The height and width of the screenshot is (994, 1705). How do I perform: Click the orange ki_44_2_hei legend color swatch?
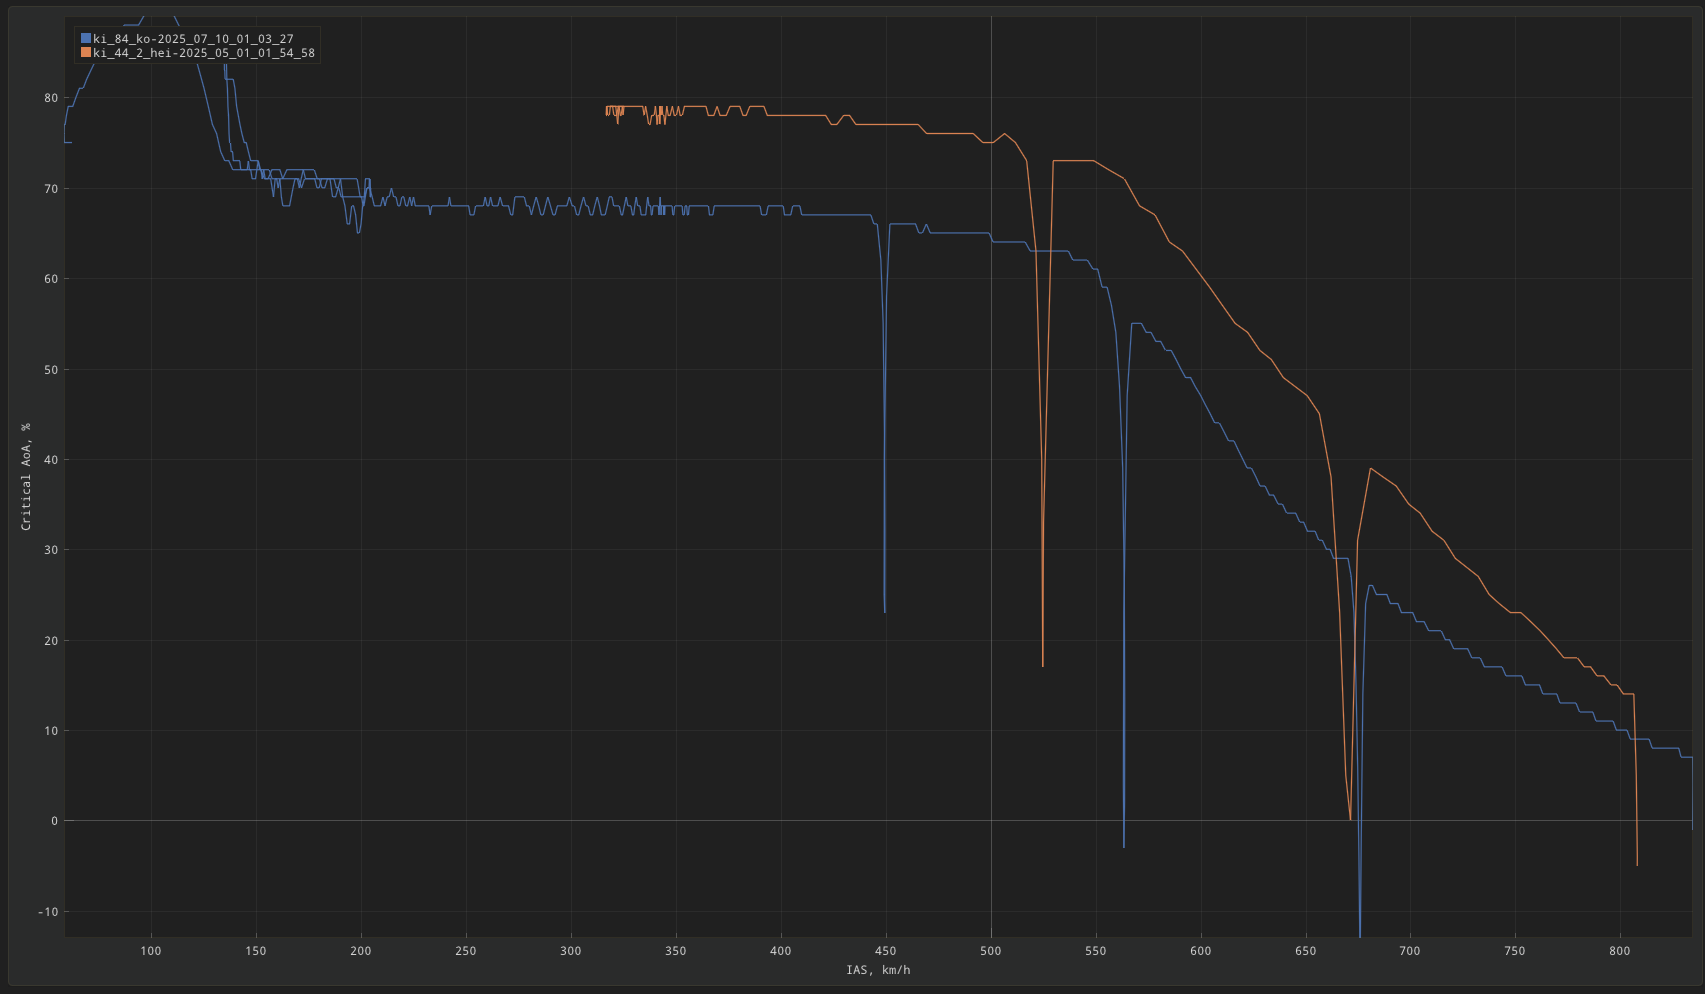[x=86, y=53]
